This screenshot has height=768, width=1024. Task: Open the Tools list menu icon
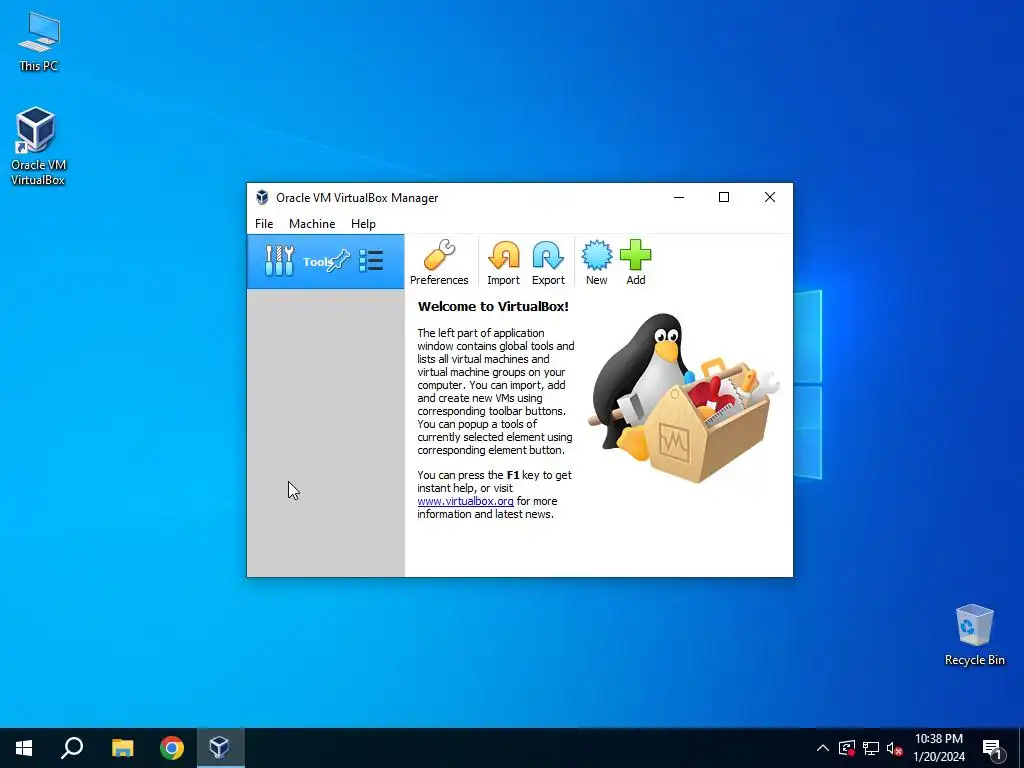click(371, 261)
